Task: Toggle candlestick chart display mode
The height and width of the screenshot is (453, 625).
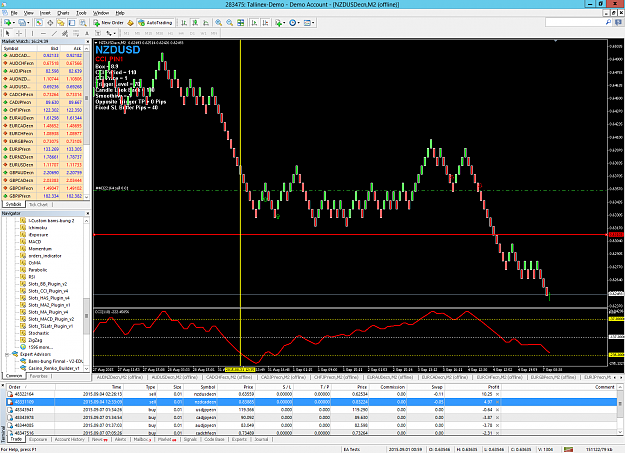Action: [x=195, y=23]
